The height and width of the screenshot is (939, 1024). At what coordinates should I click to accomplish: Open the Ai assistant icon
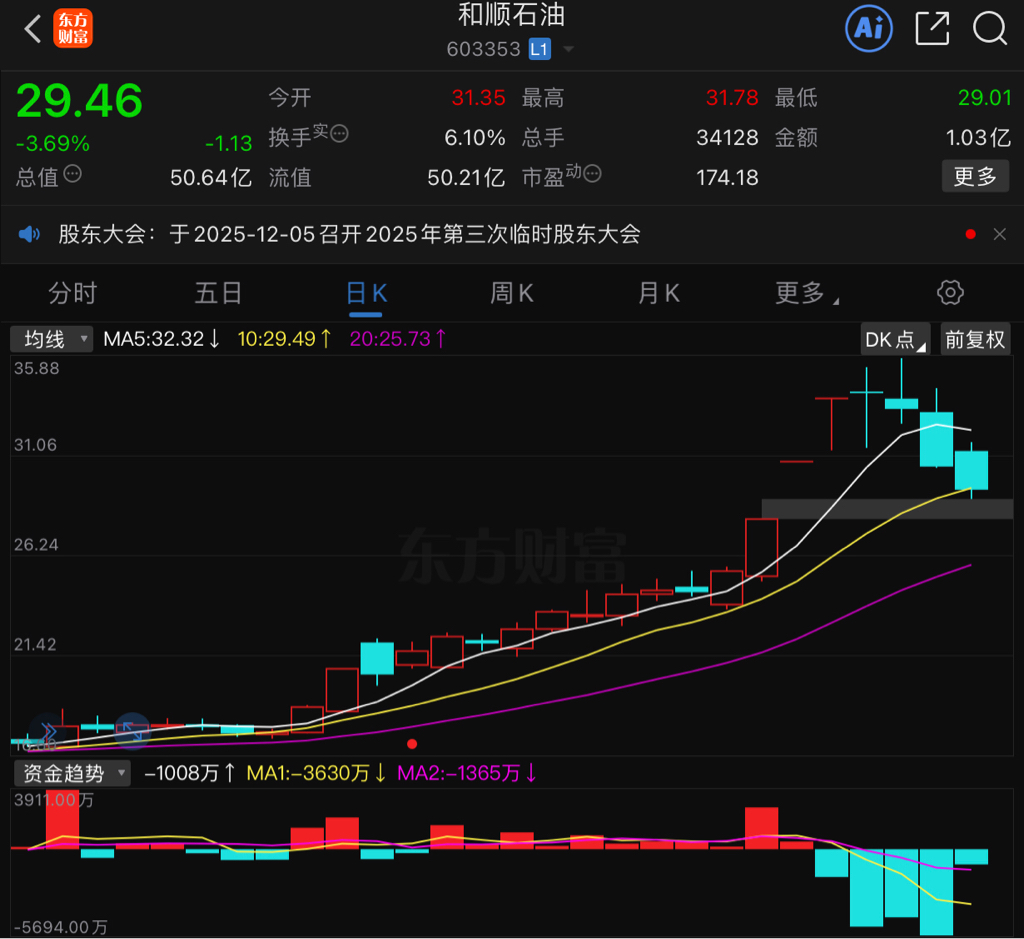click(869, 28)
